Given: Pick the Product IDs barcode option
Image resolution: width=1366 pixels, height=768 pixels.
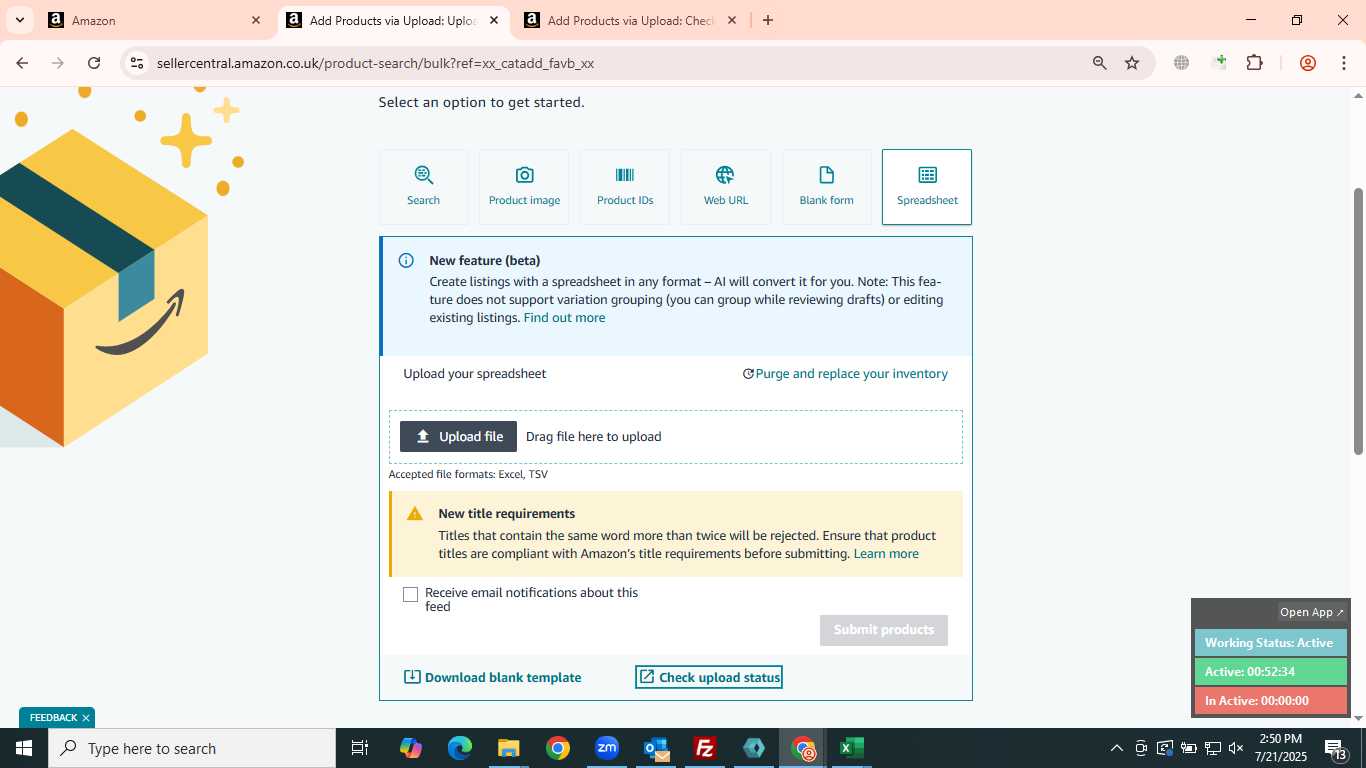Looking at the screenshot, I should click(625, 187).
